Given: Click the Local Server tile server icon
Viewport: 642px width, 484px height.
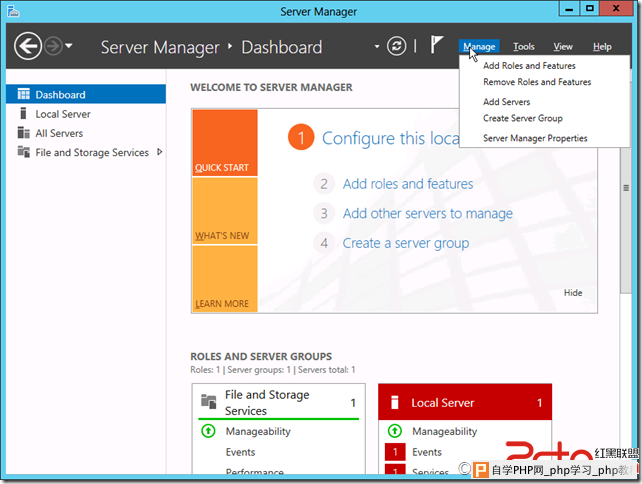Looking at the screenshot, I should coord(395,402).
